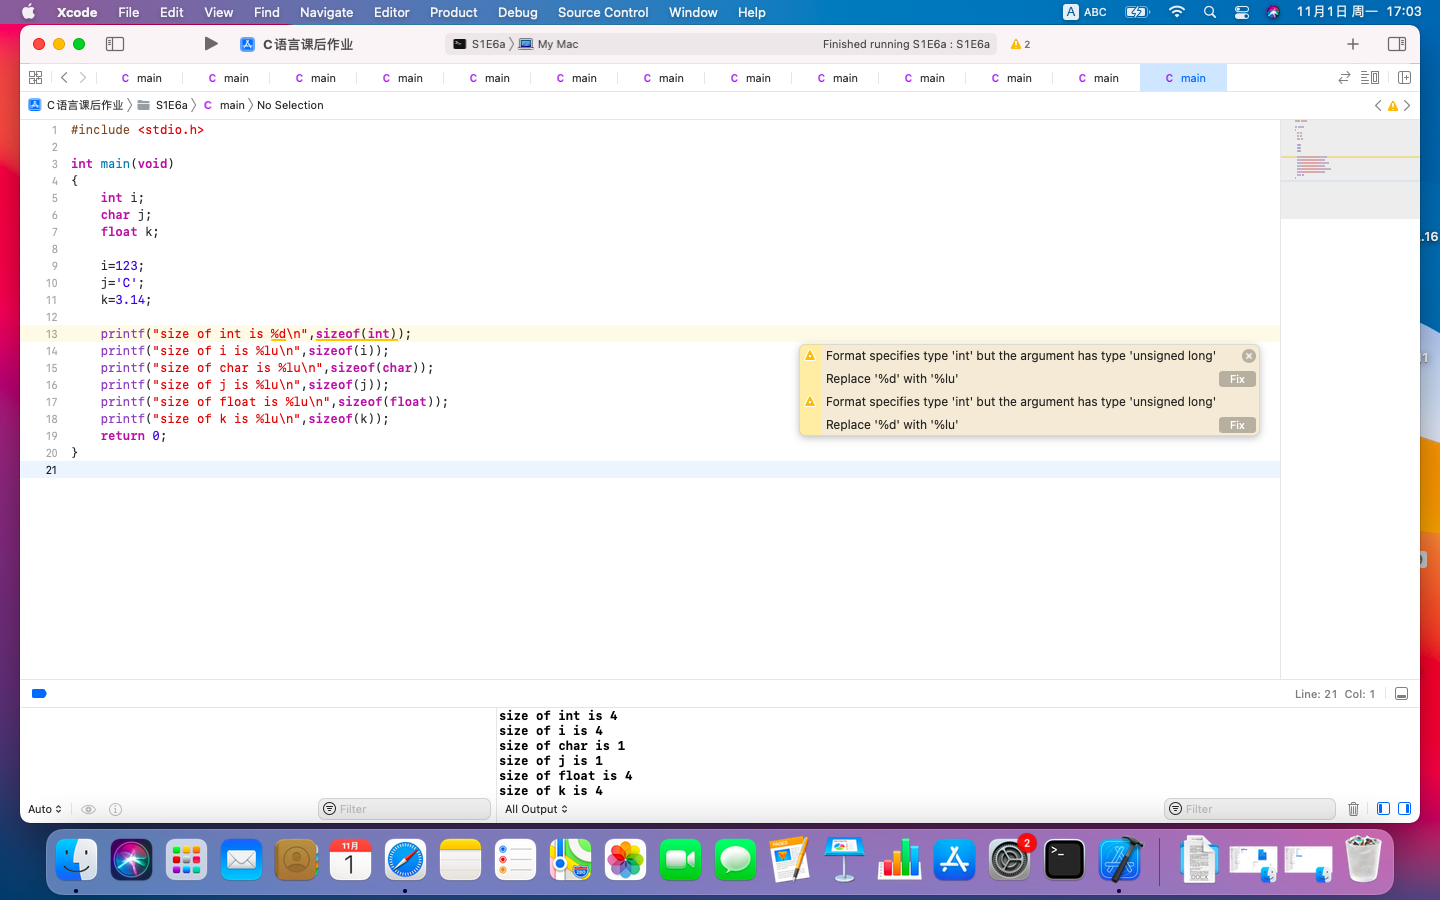Screen dimensions: 1440x900
Task: Open the Source Control menu
Action: (x=603, y=12)
